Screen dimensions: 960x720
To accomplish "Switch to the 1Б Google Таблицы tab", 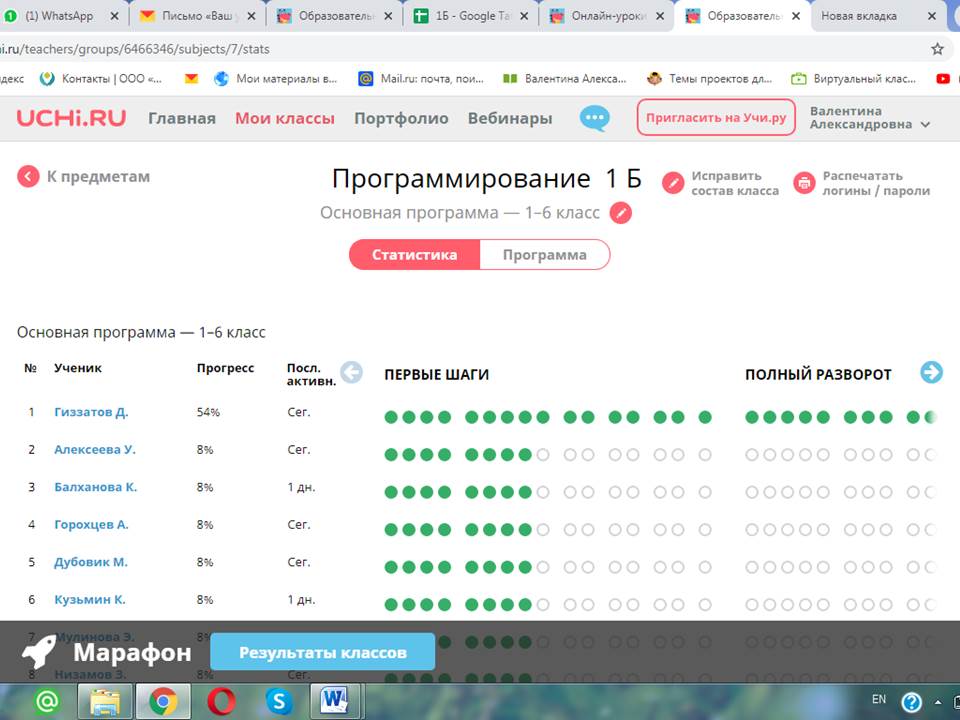I will click(470, 16).
